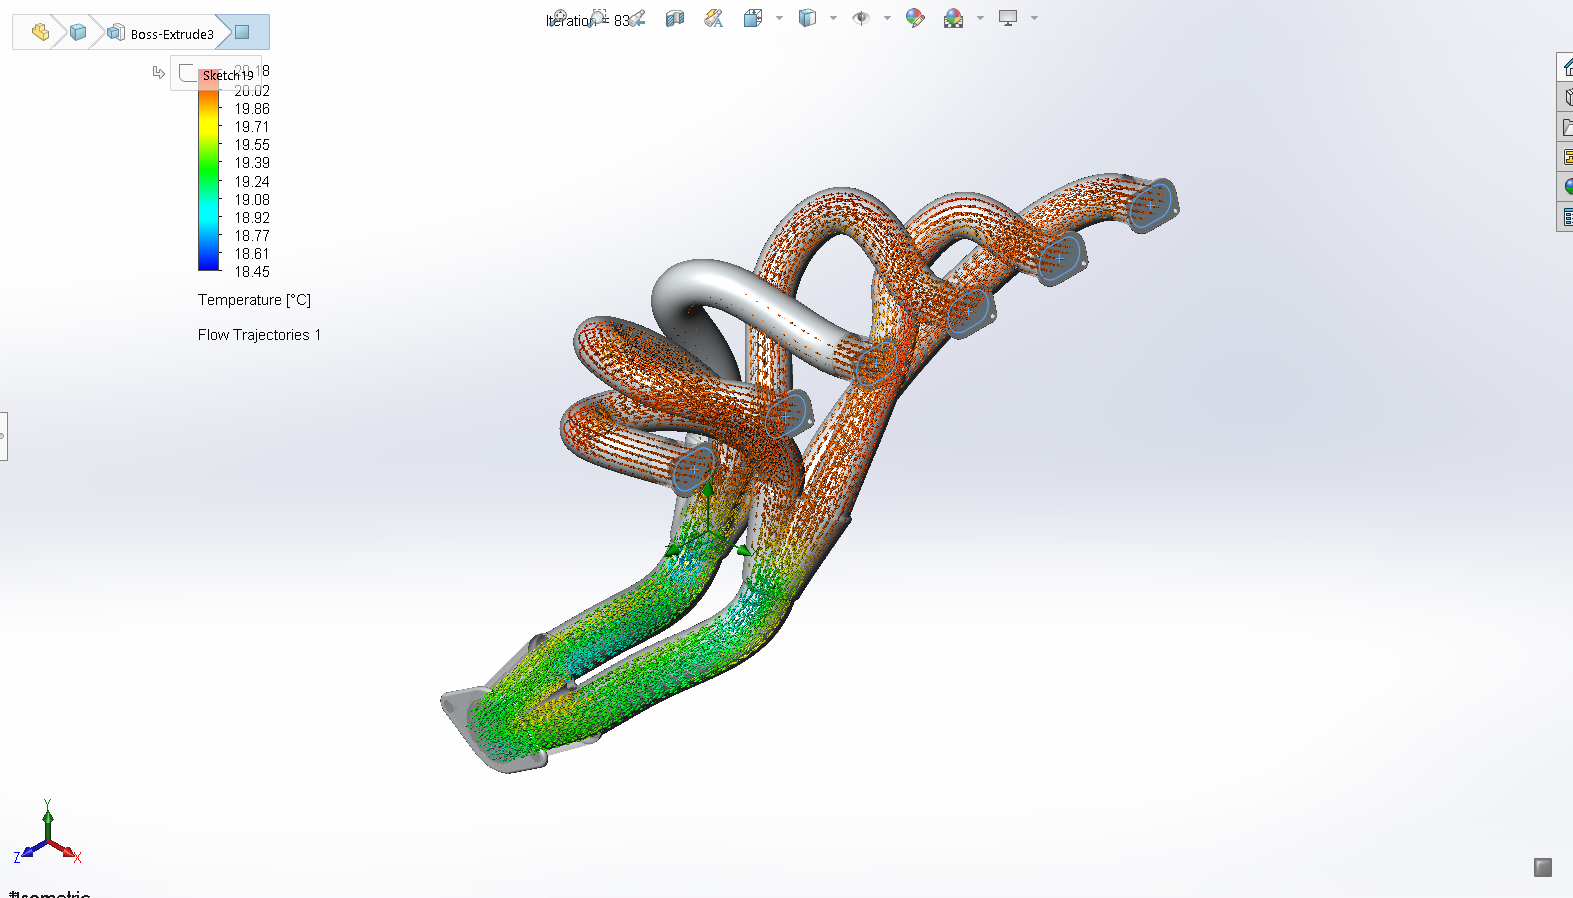The width and height of the screenshot is (1573, 898).
Task: Click the "Temperature [°C]" legend label
Action: coord(254,300)
